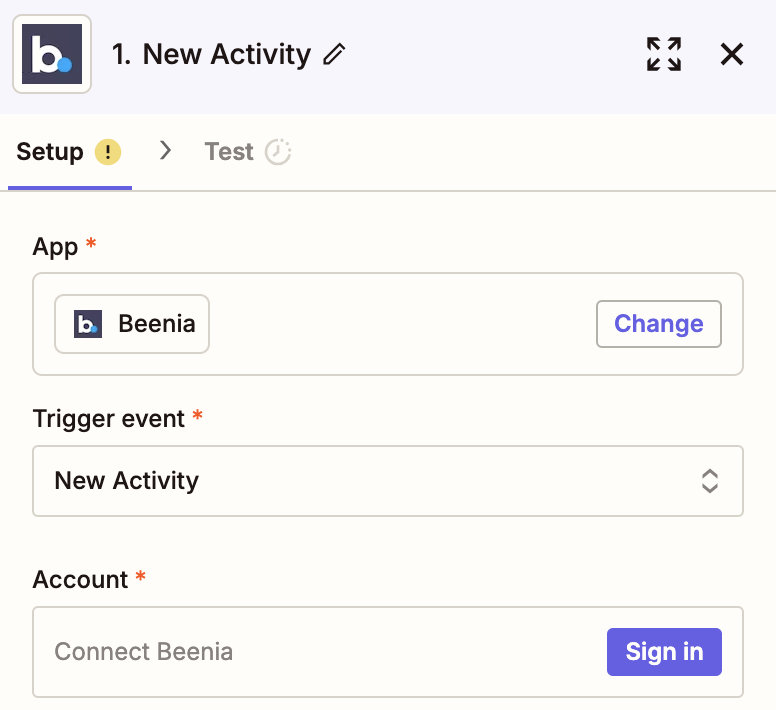Click the up-down arrows in Trigger event field

710,481
